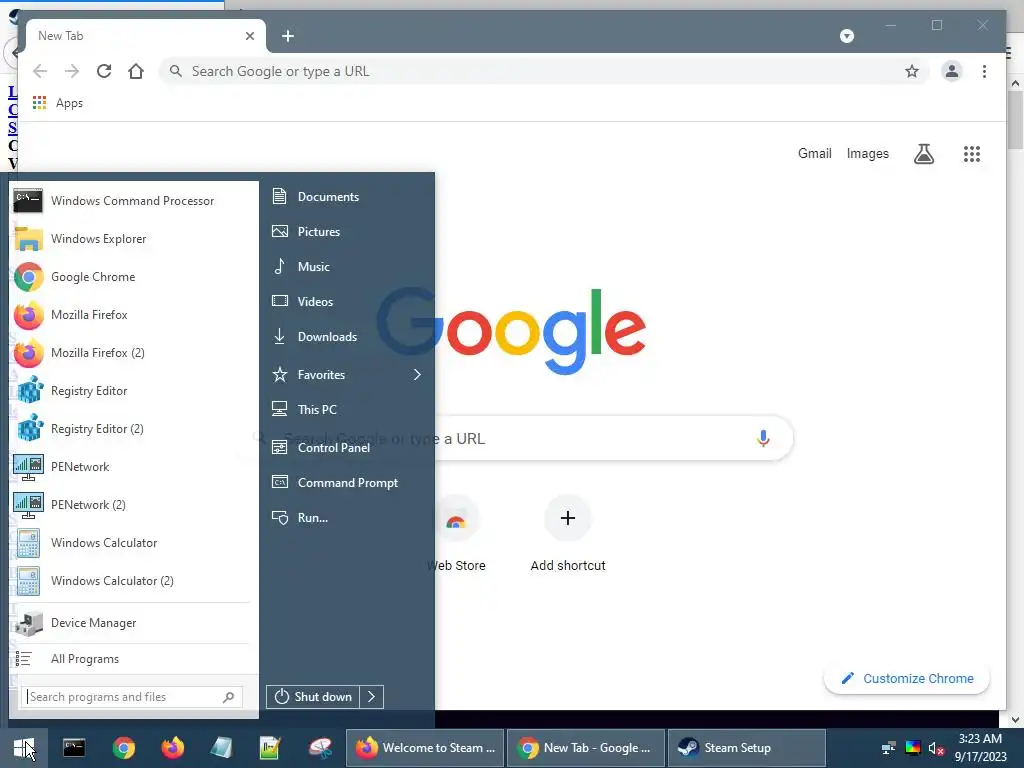The width and height of the screenshot is (1024, 768).
Task: Click Chrome back arrow
Action: point(40,71)
